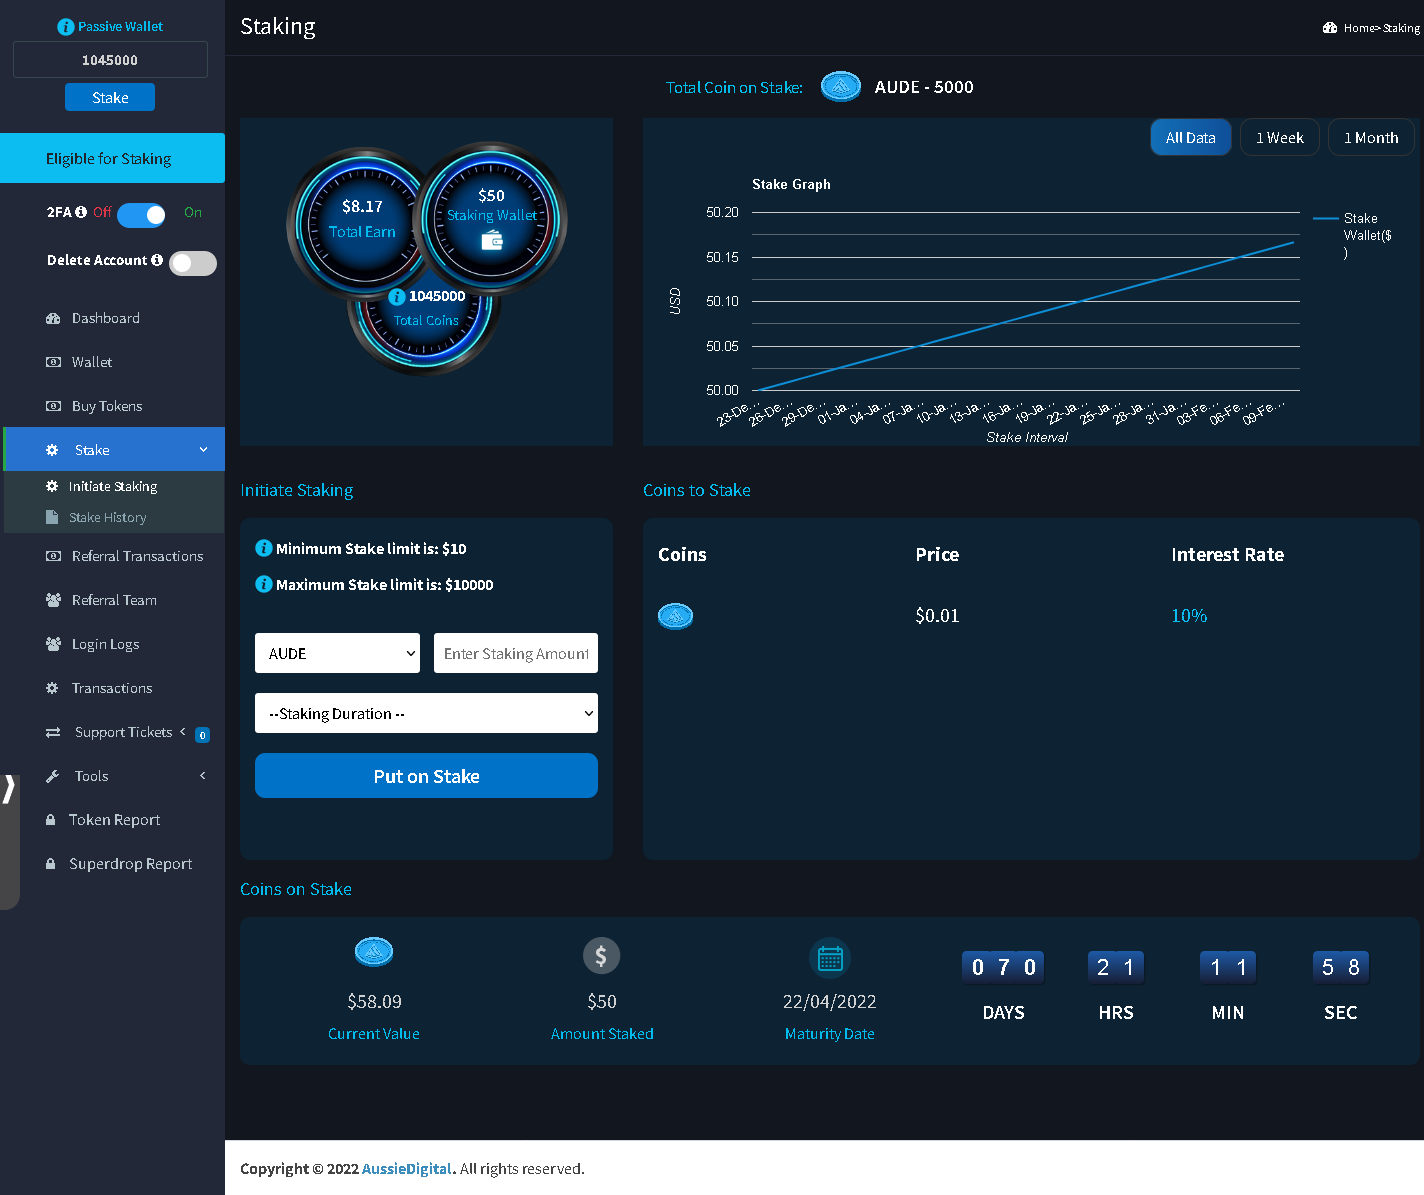Click the Stake button under Passive Wallet
1424x1195 pixels.
pyautogui.click(x=110, y=97)
